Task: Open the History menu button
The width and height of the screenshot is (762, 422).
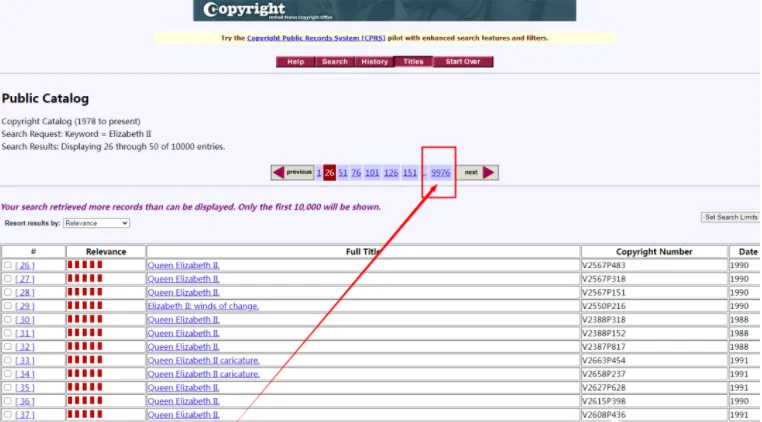Action: [x=374, y=62]
